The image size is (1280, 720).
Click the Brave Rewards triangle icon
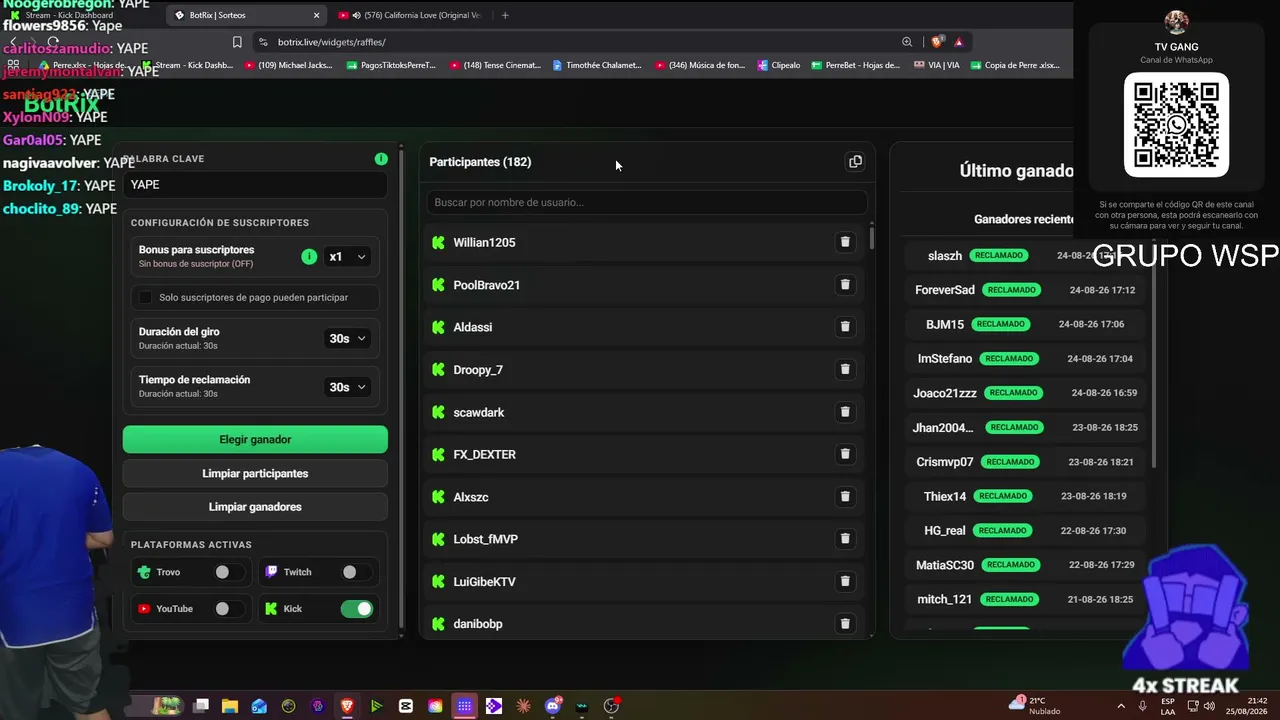(x=959, y=42)
